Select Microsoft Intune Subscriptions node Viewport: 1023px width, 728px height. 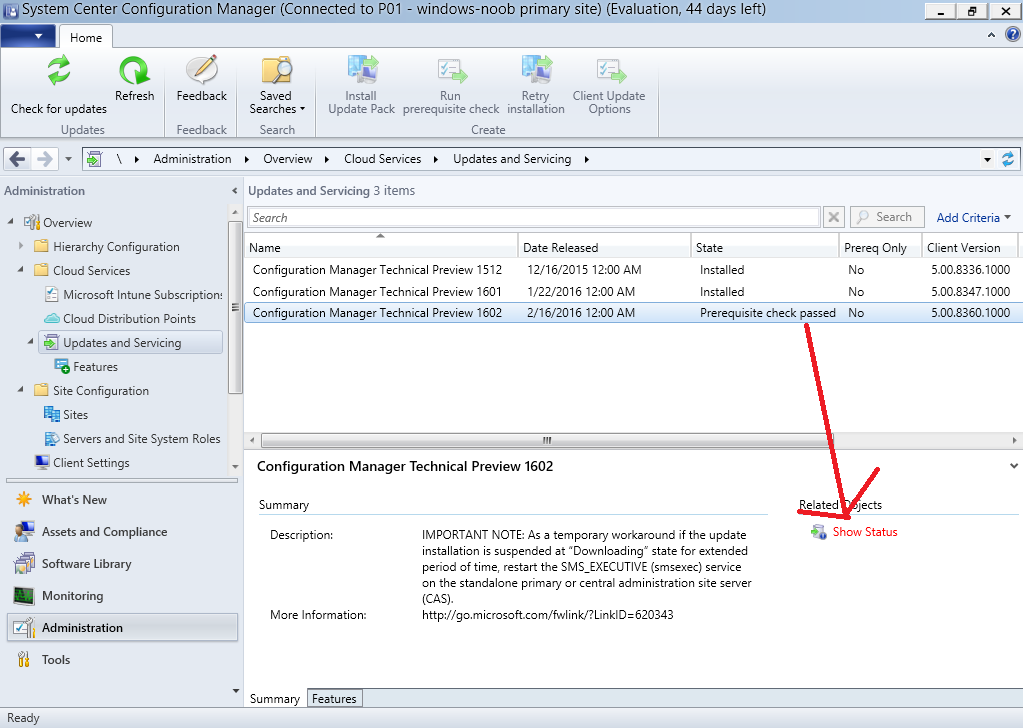tap(134, 295)
